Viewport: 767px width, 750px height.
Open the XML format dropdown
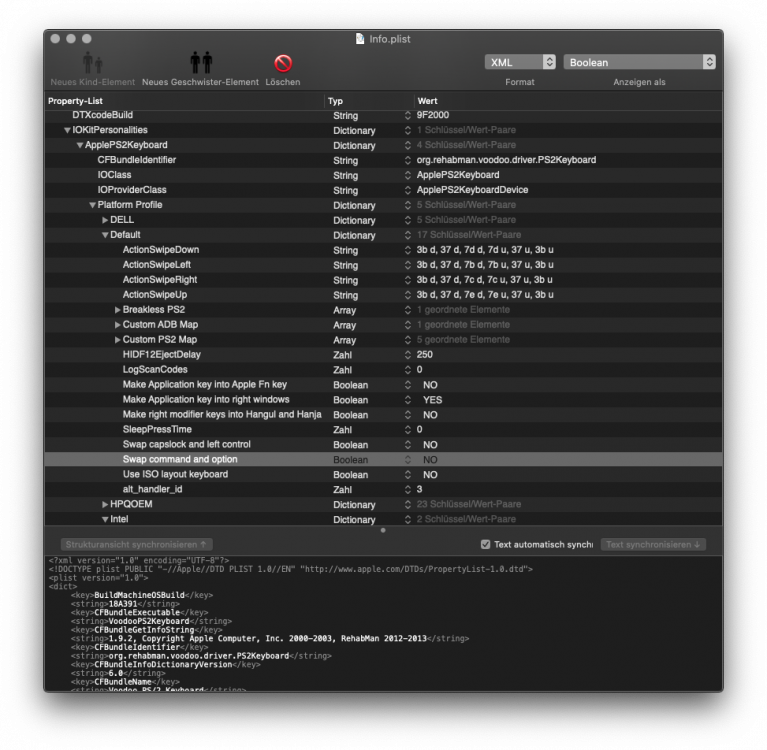pyautogui.click(x=520, y=62)
